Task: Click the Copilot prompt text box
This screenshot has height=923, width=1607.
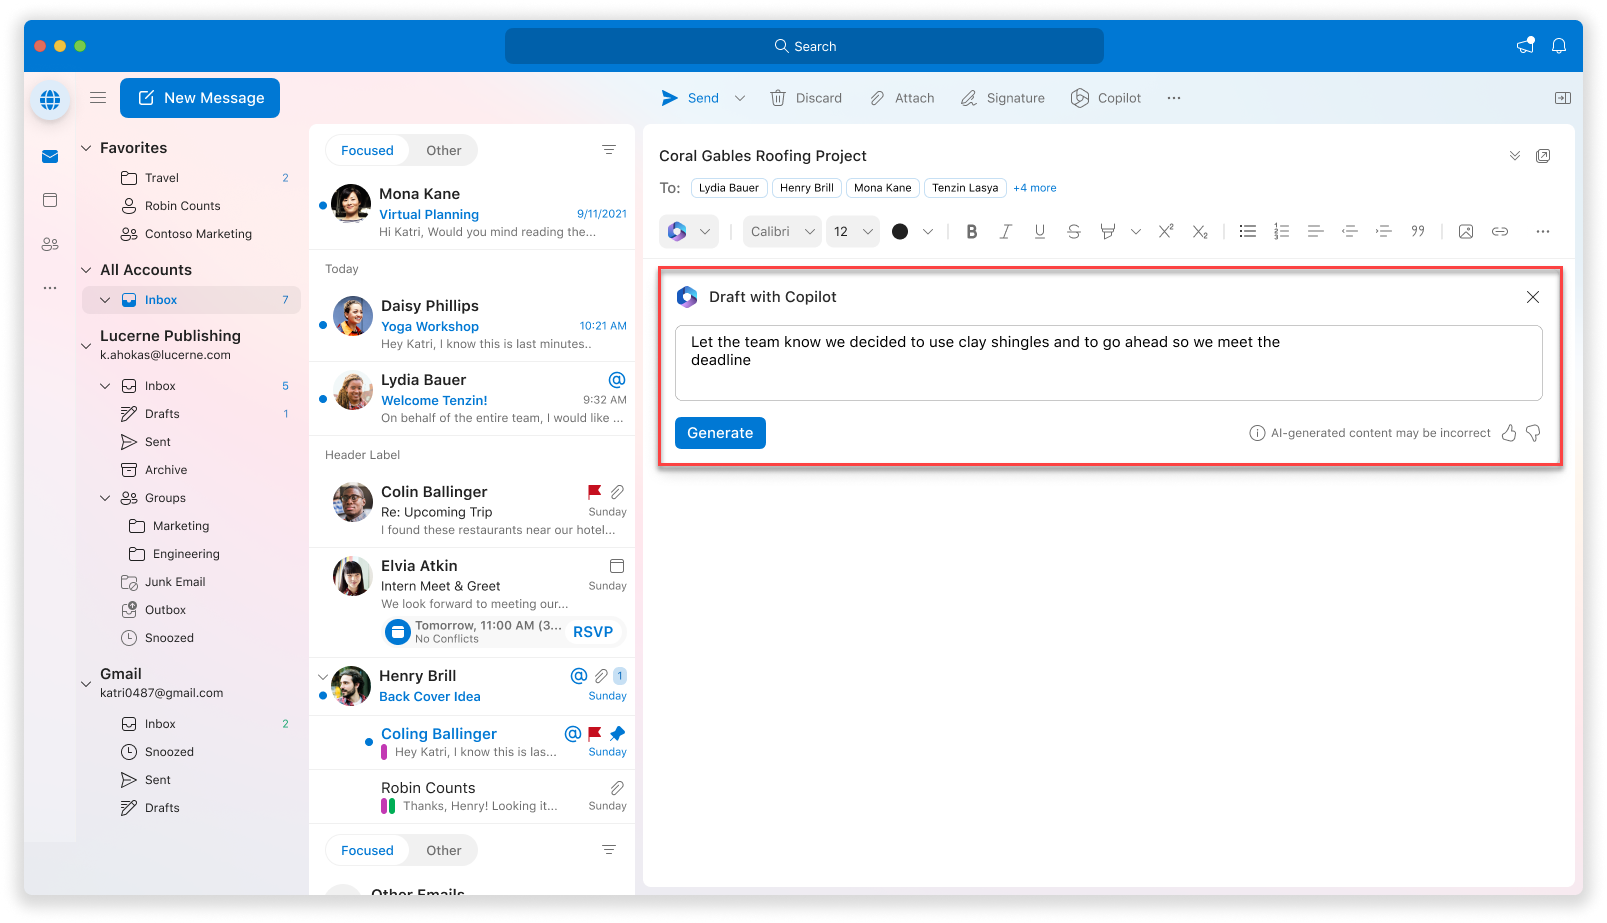Action: point(1108,362)
